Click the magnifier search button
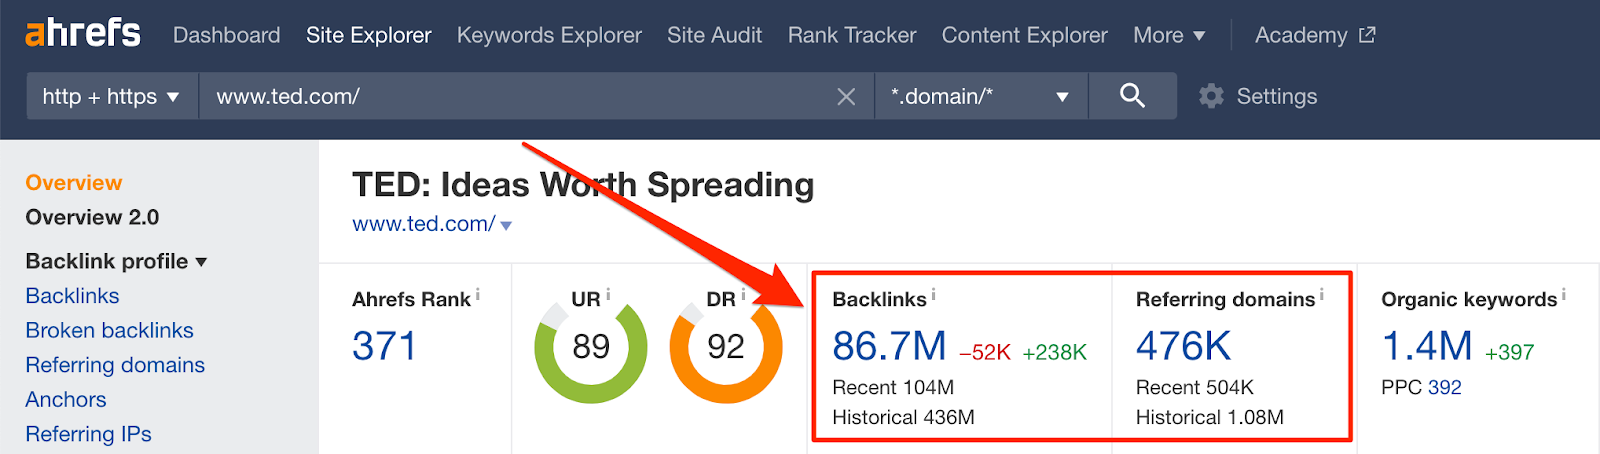Viewport: 1600px width, 454px height. (1132, 96)
